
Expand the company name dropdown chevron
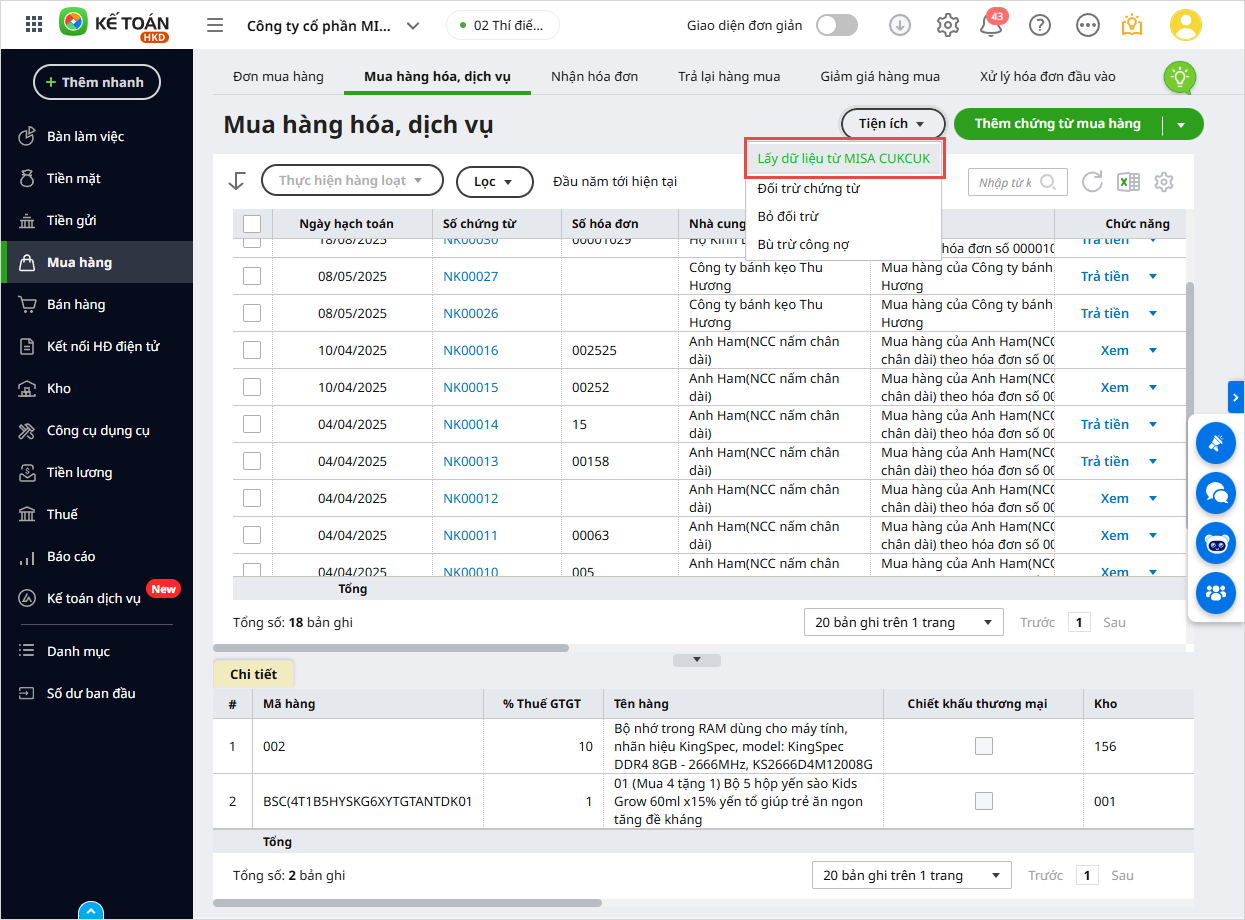coord(413,26)
